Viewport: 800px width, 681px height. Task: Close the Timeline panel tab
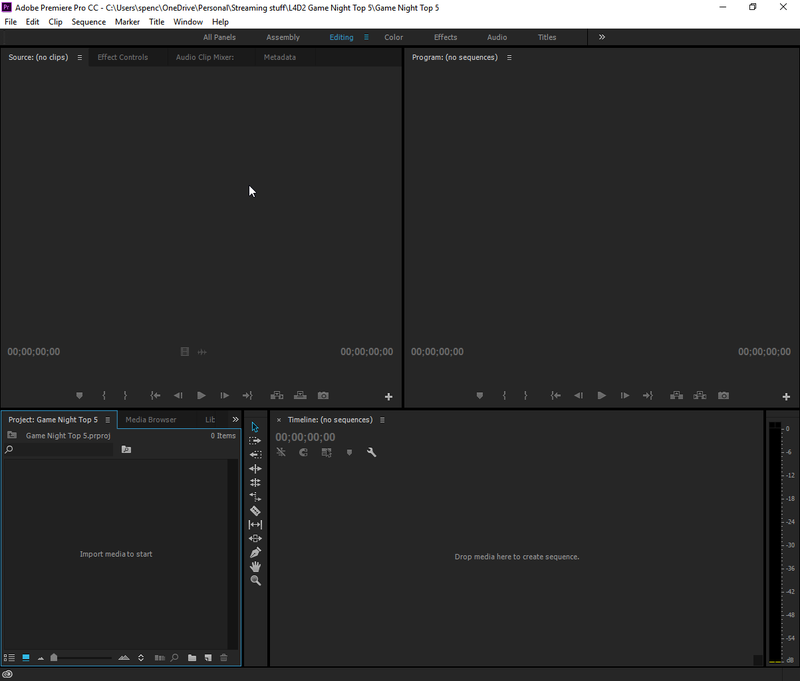279,420
